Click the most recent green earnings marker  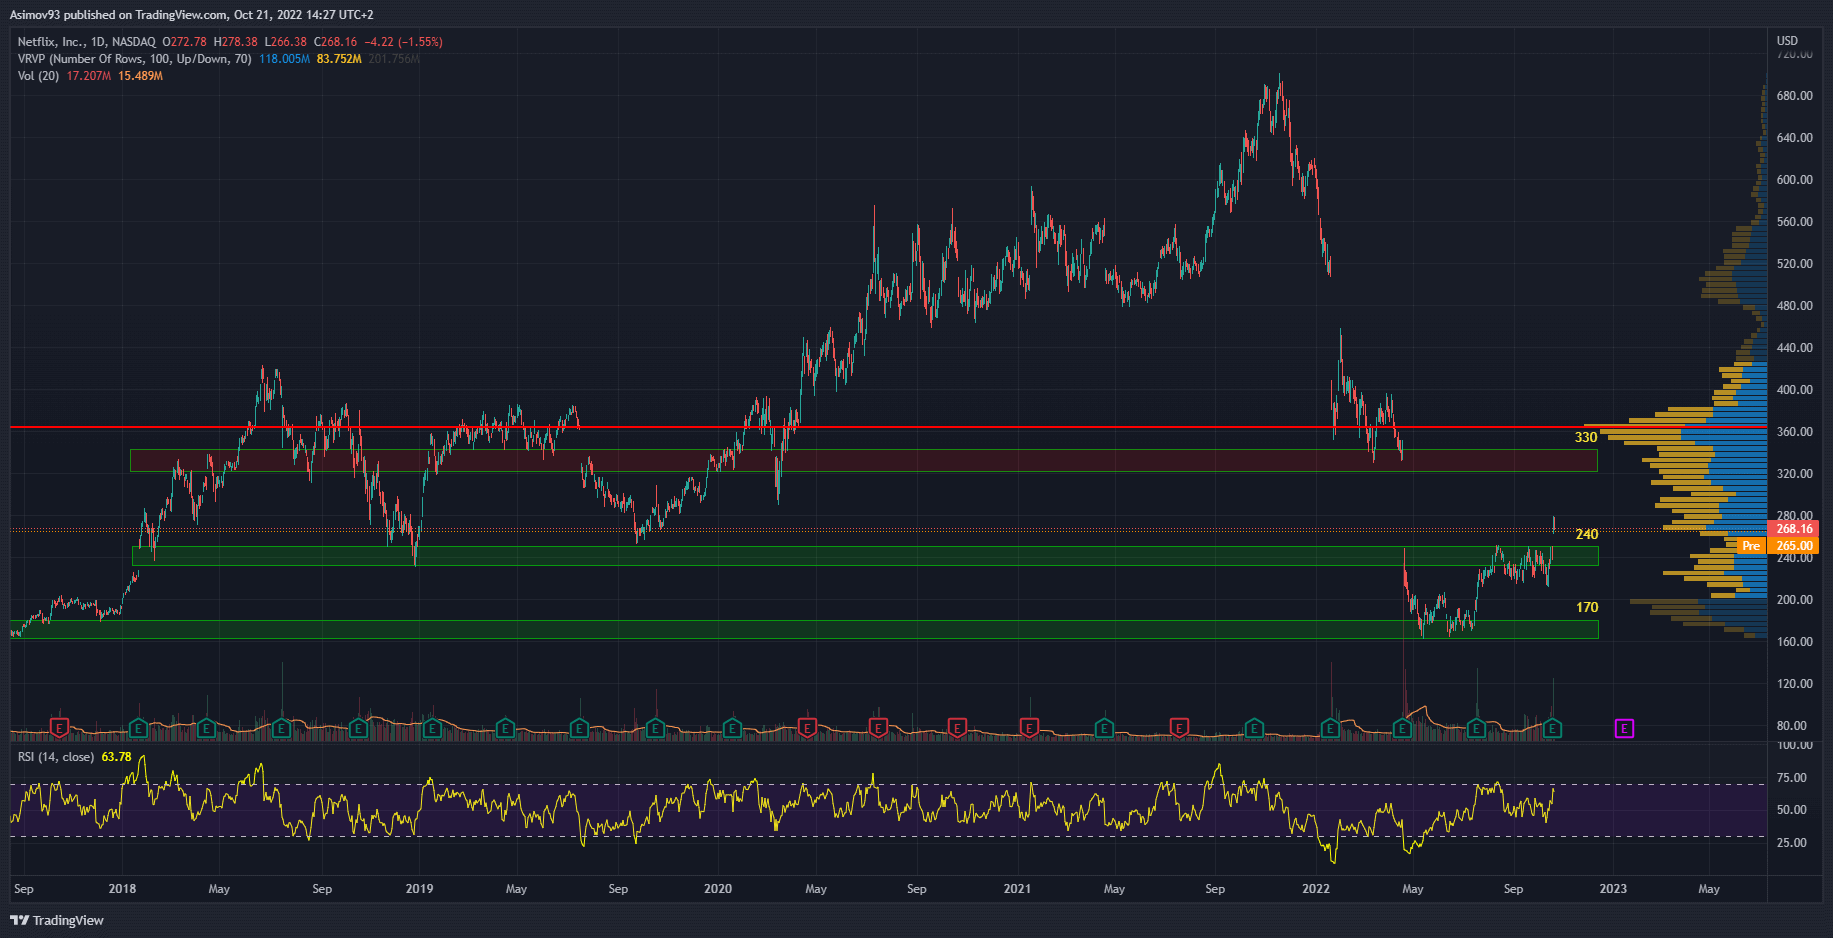click(1552, 729)
